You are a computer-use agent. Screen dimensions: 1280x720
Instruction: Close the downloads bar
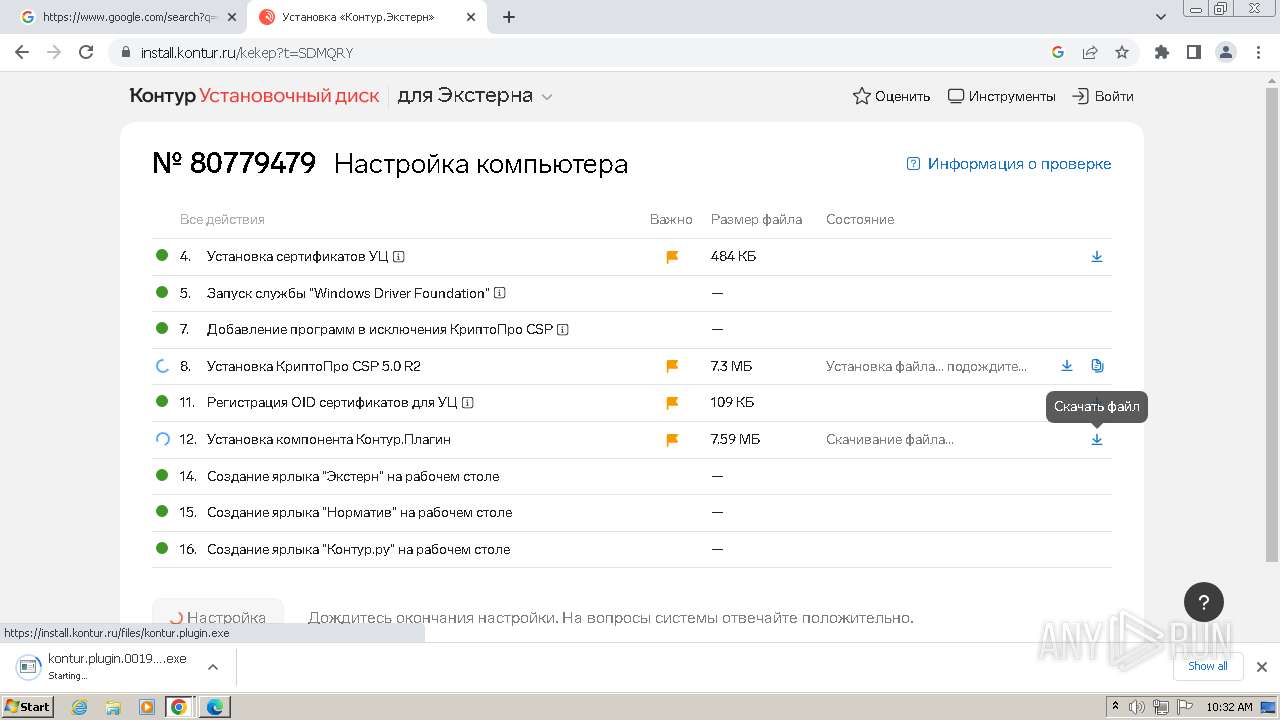pyautogui.click(x=1262, y=667)
